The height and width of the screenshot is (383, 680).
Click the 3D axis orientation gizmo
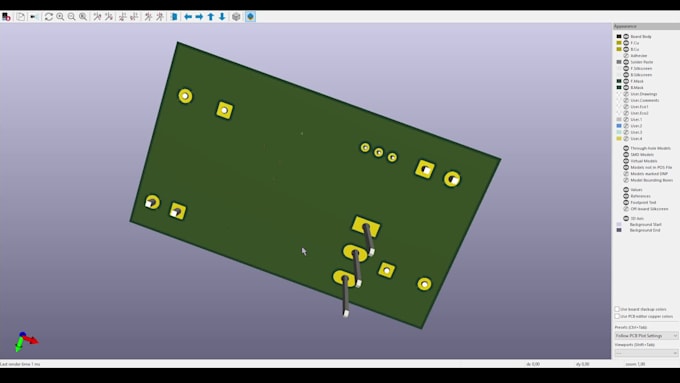26,341
